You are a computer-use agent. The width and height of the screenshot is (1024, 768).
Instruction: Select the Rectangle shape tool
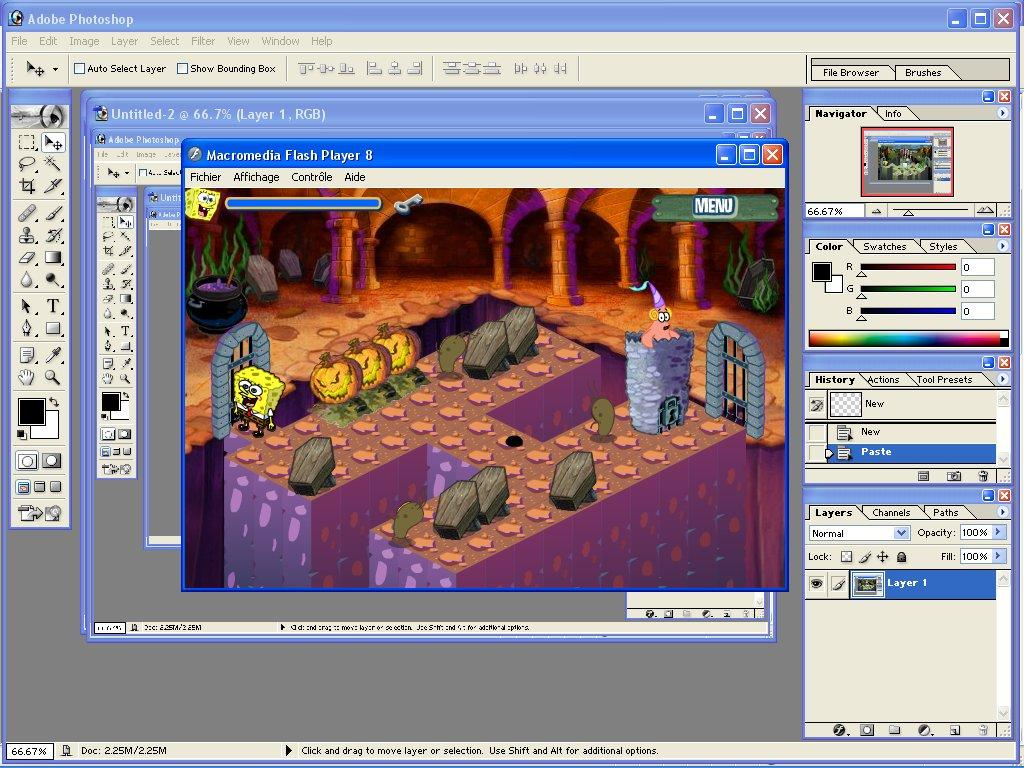click(52, 328)
